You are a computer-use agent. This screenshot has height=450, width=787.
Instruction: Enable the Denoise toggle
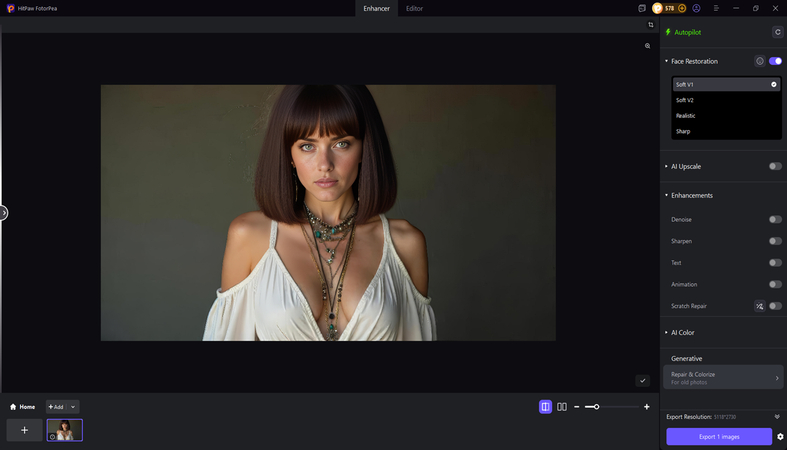(x=775, y=219)
